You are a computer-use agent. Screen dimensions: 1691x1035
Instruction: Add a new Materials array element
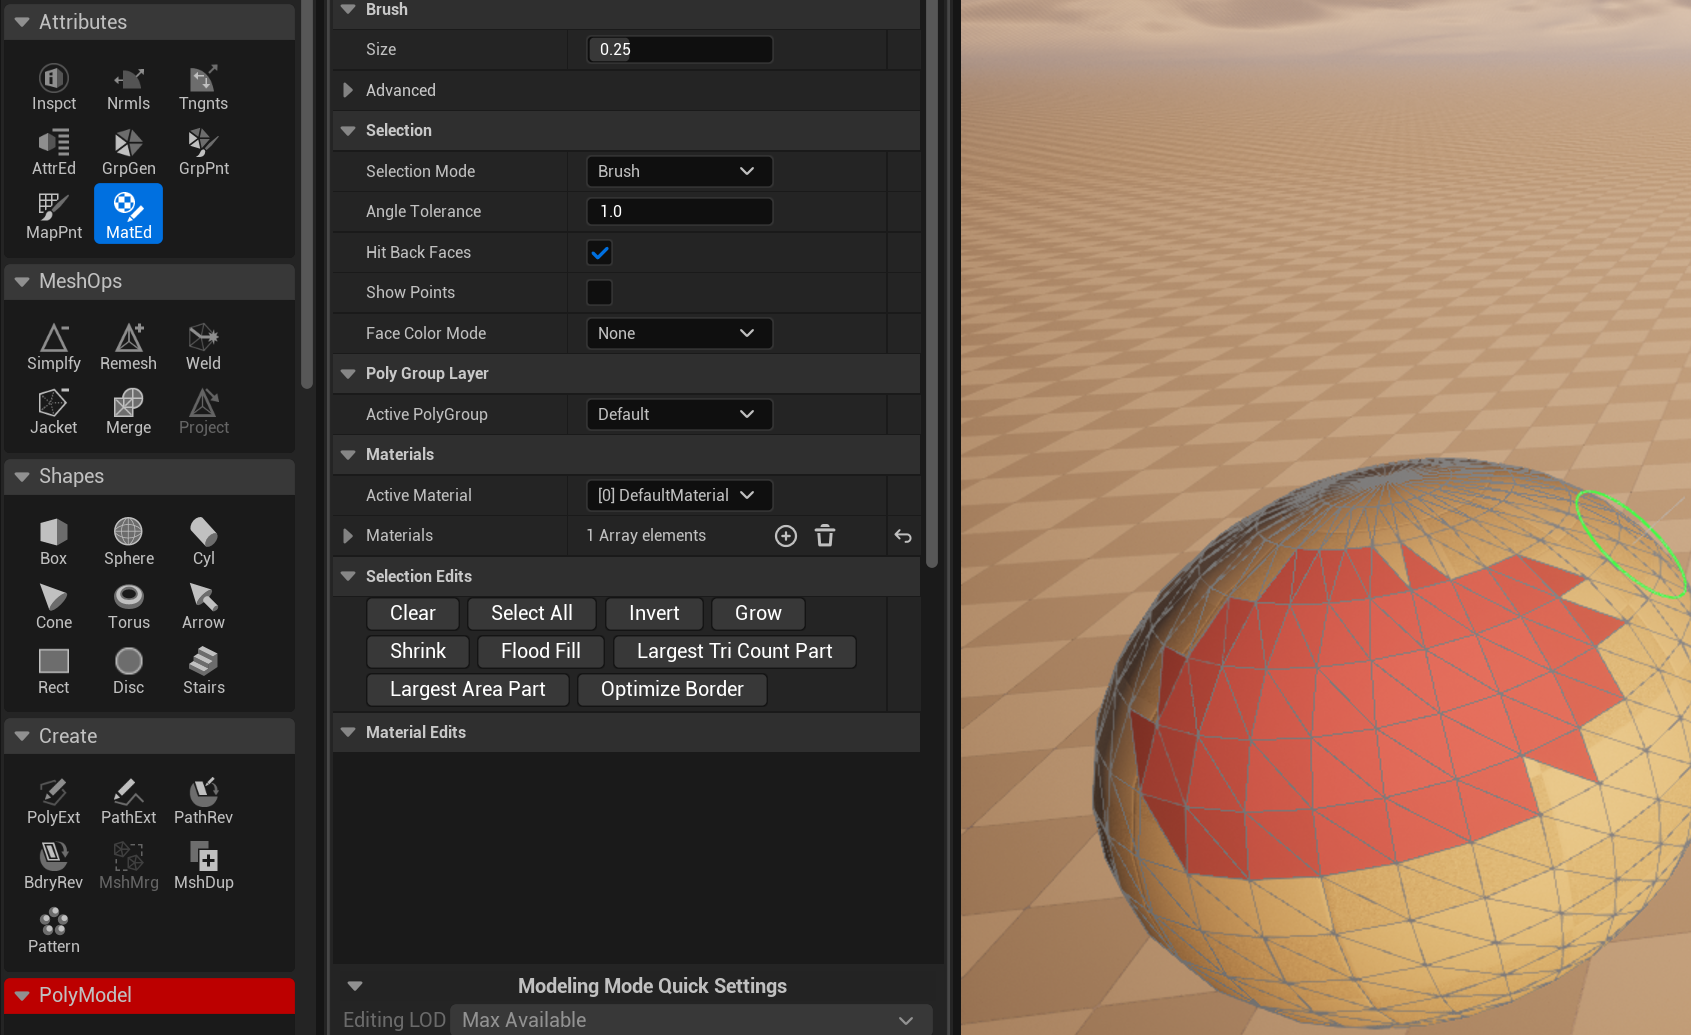tap(786, 536)
